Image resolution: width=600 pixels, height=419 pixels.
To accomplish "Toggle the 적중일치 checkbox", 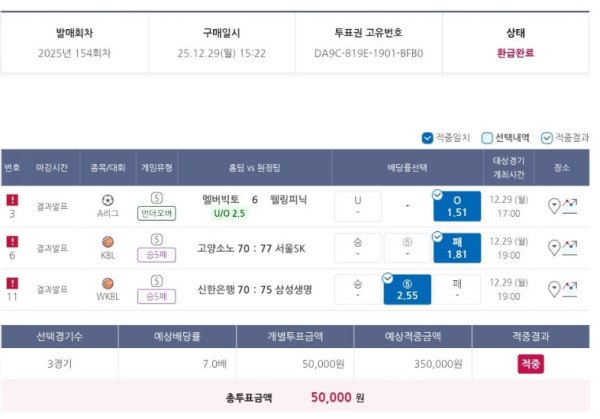I will tap(428, 138).
